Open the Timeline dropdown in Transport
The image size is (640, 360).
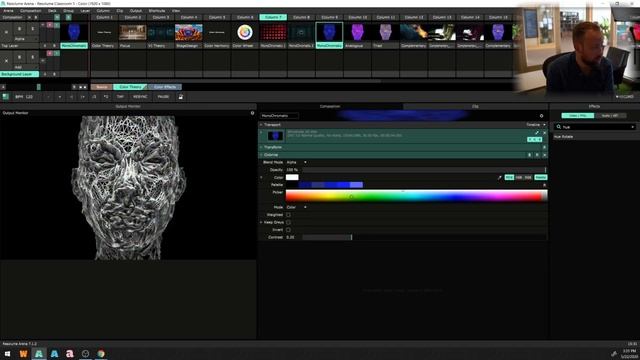pos(536,125)
